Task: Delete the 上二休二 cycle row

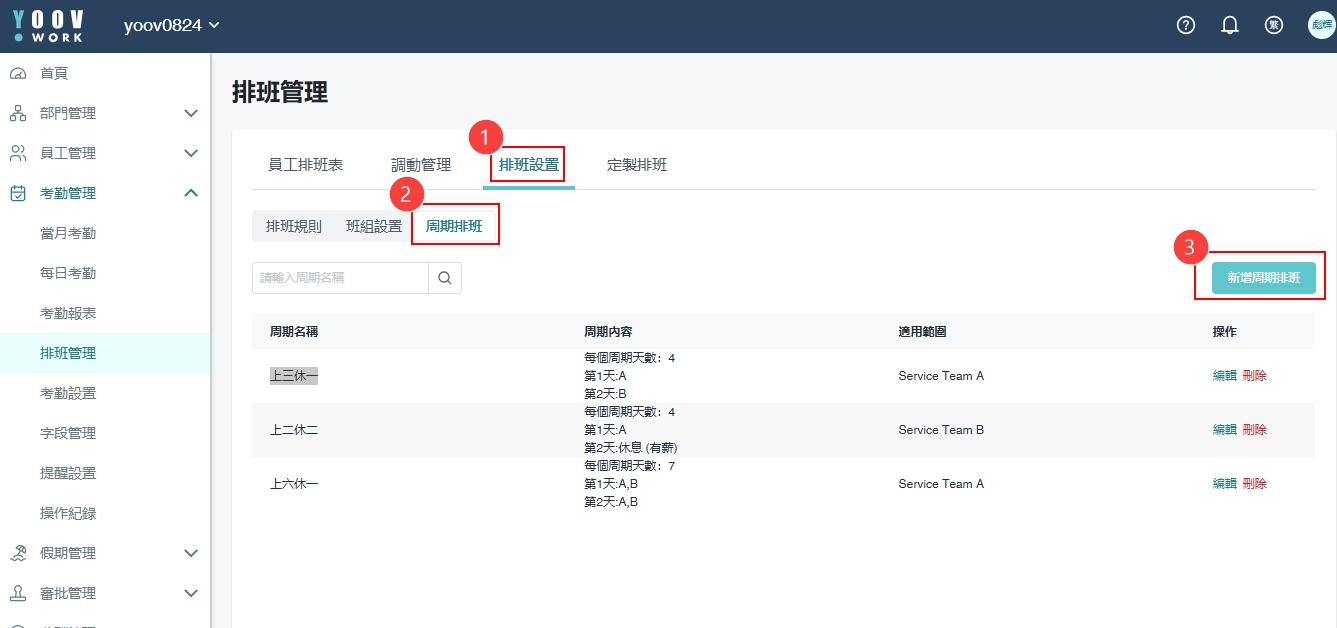Action: point(1254,430)
